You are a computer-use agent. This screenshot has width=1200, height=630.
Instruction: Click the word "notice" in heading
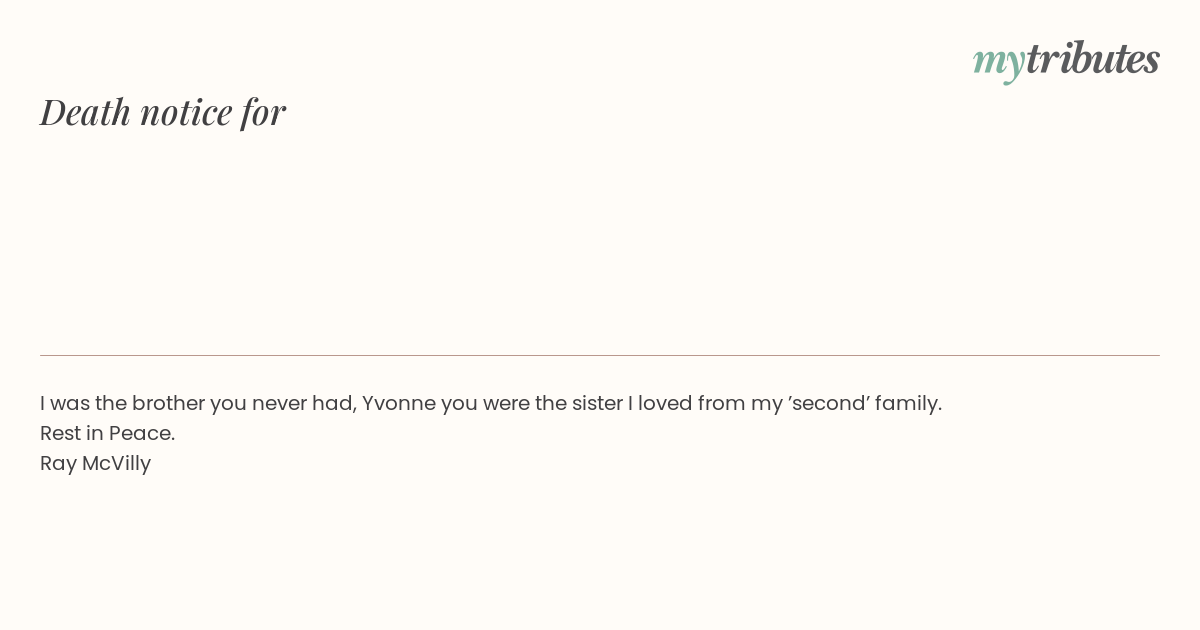coord(186,113)
